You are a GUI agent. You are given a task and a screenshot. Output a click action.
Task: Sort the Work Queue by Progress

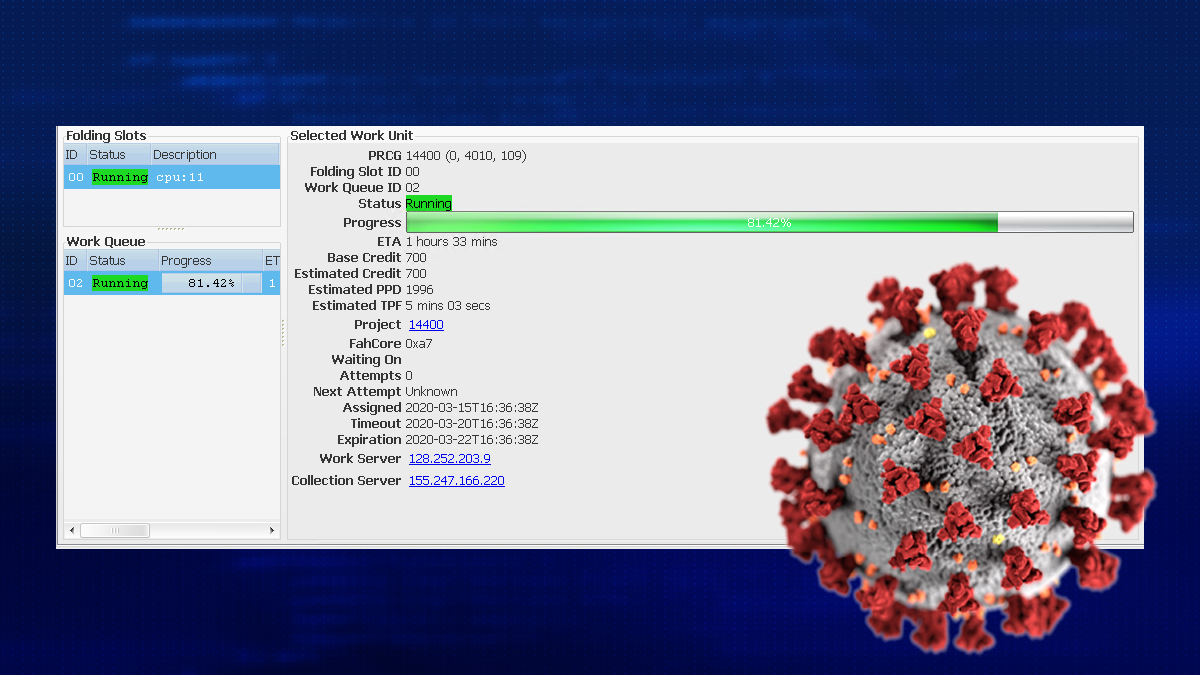pyautogui.click(x=185, y=260)
